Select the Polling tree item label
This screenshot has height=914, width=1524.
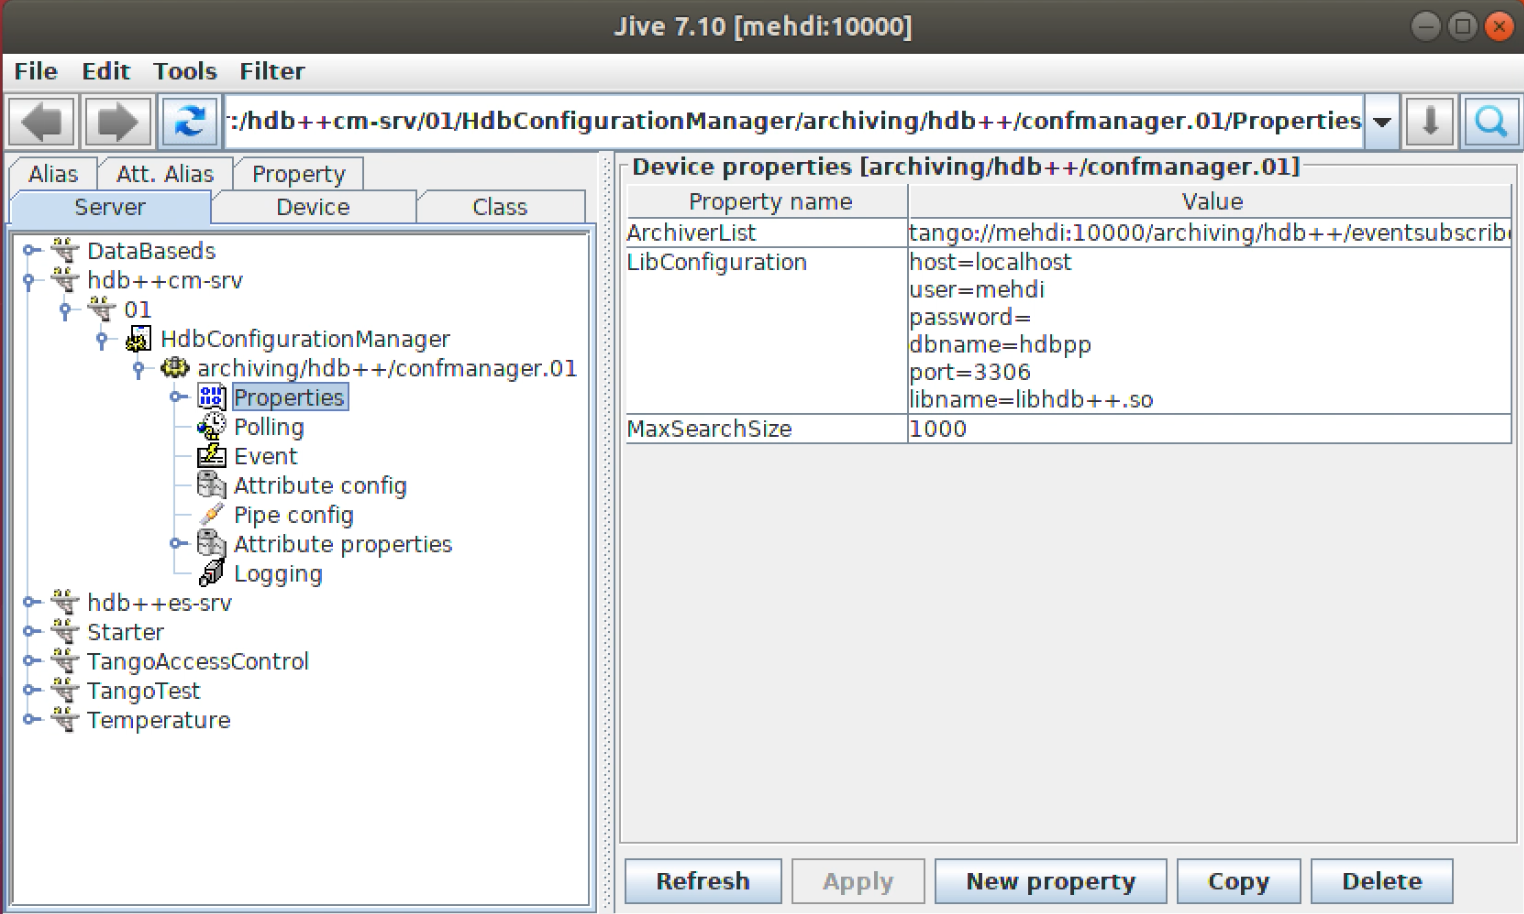[x=269, y=427]
